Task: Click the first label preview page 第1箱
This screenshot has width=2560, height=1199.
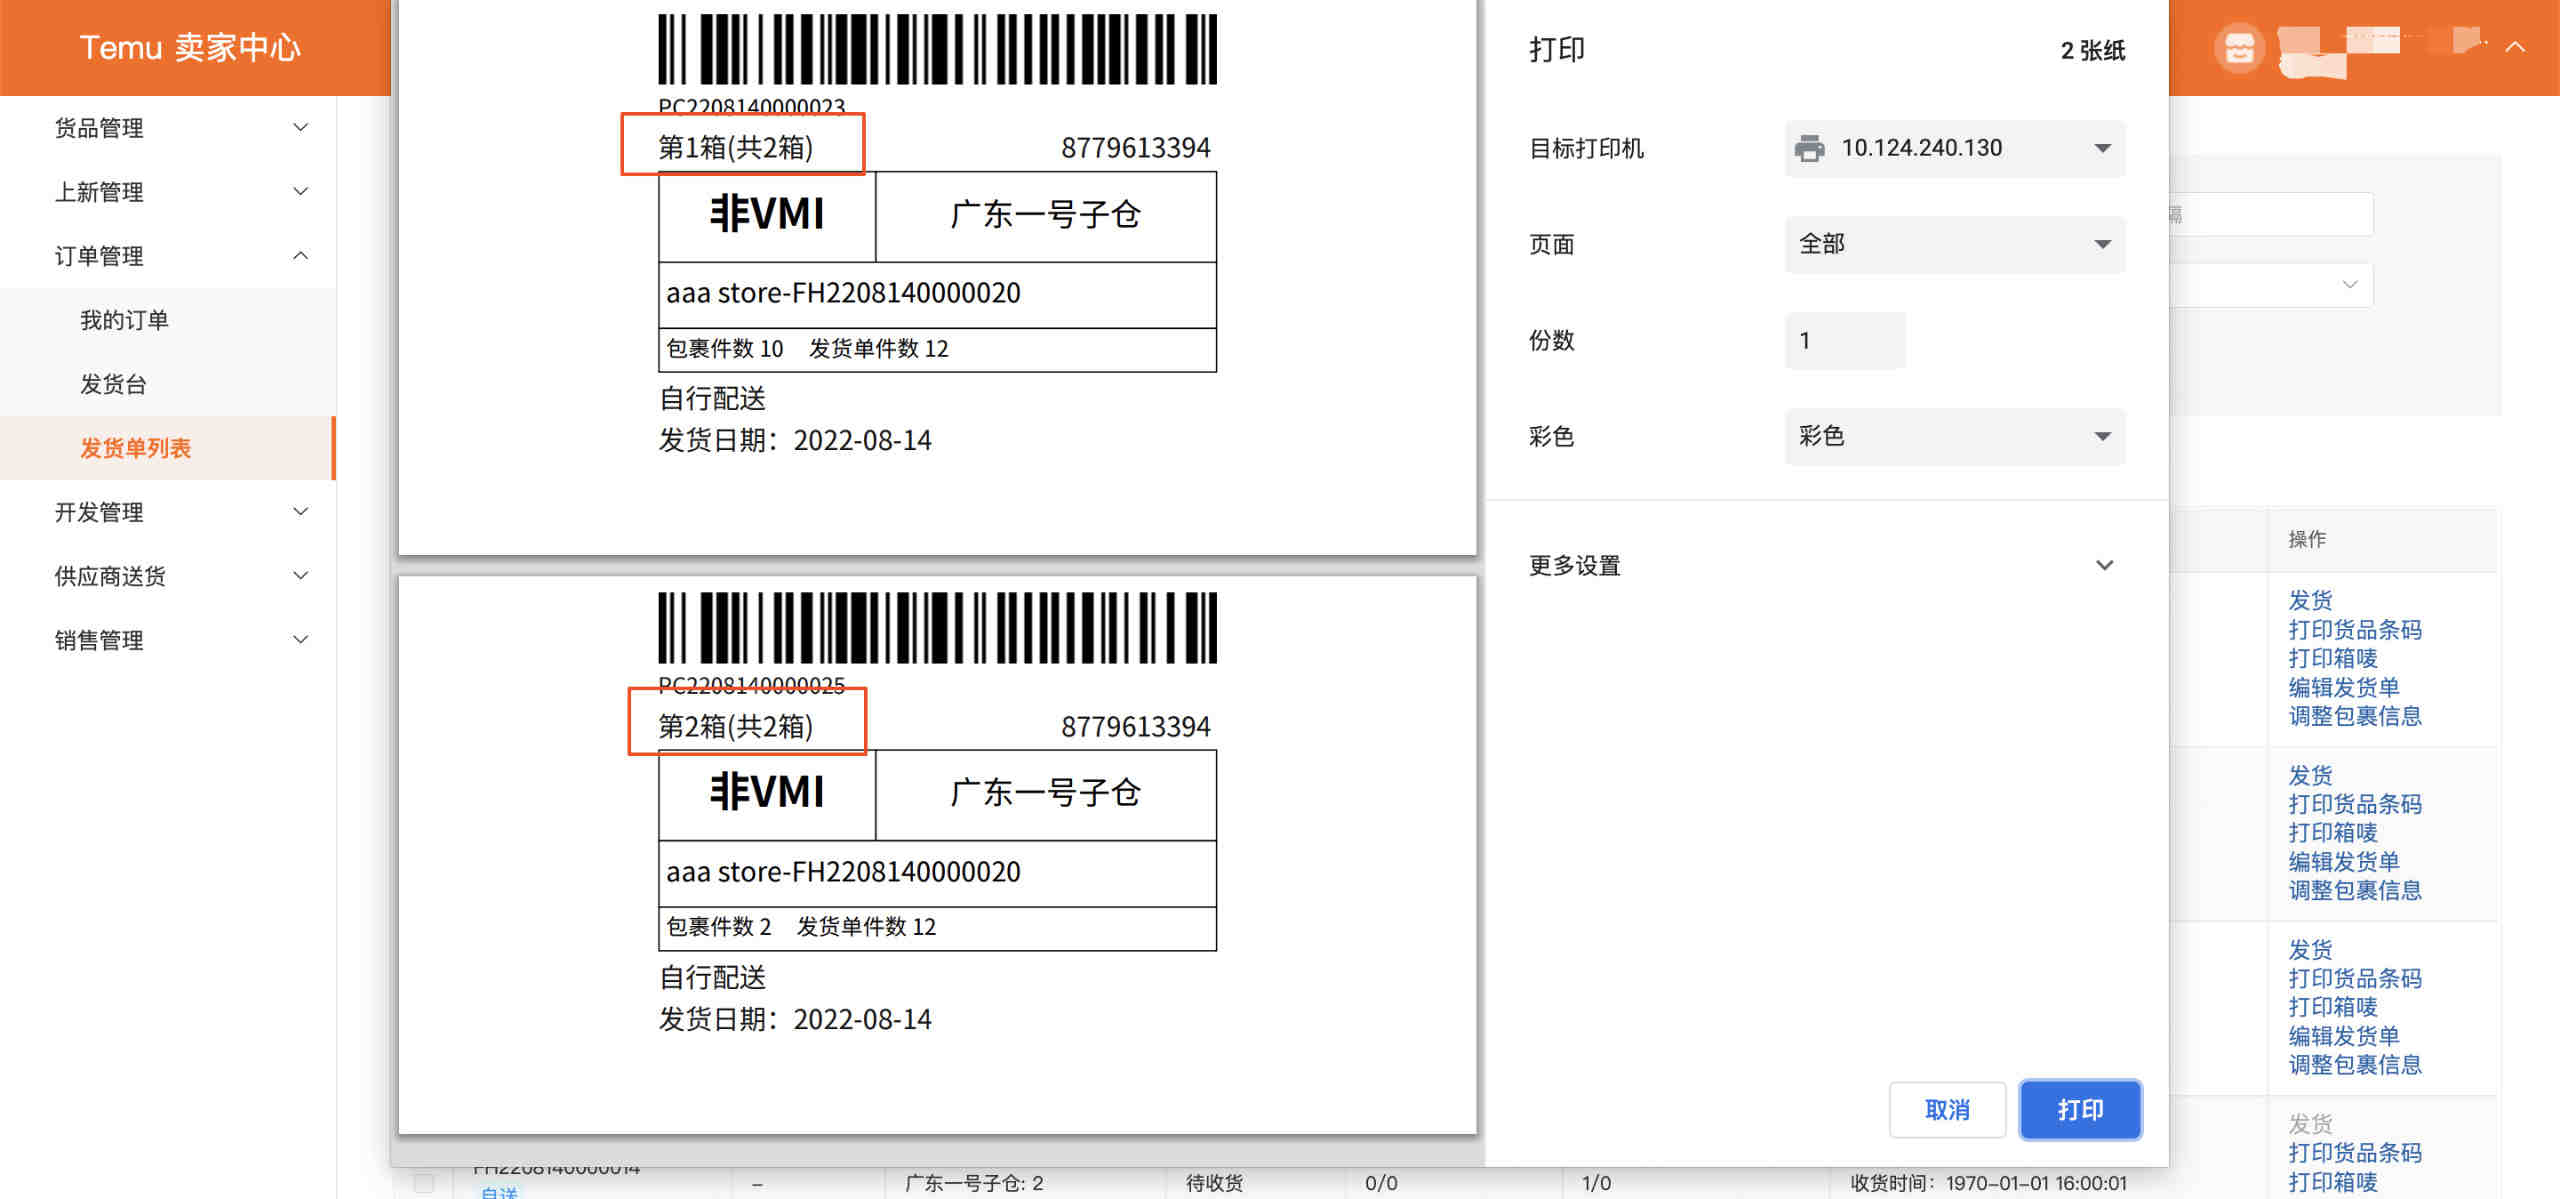Action: coord(937,277)
